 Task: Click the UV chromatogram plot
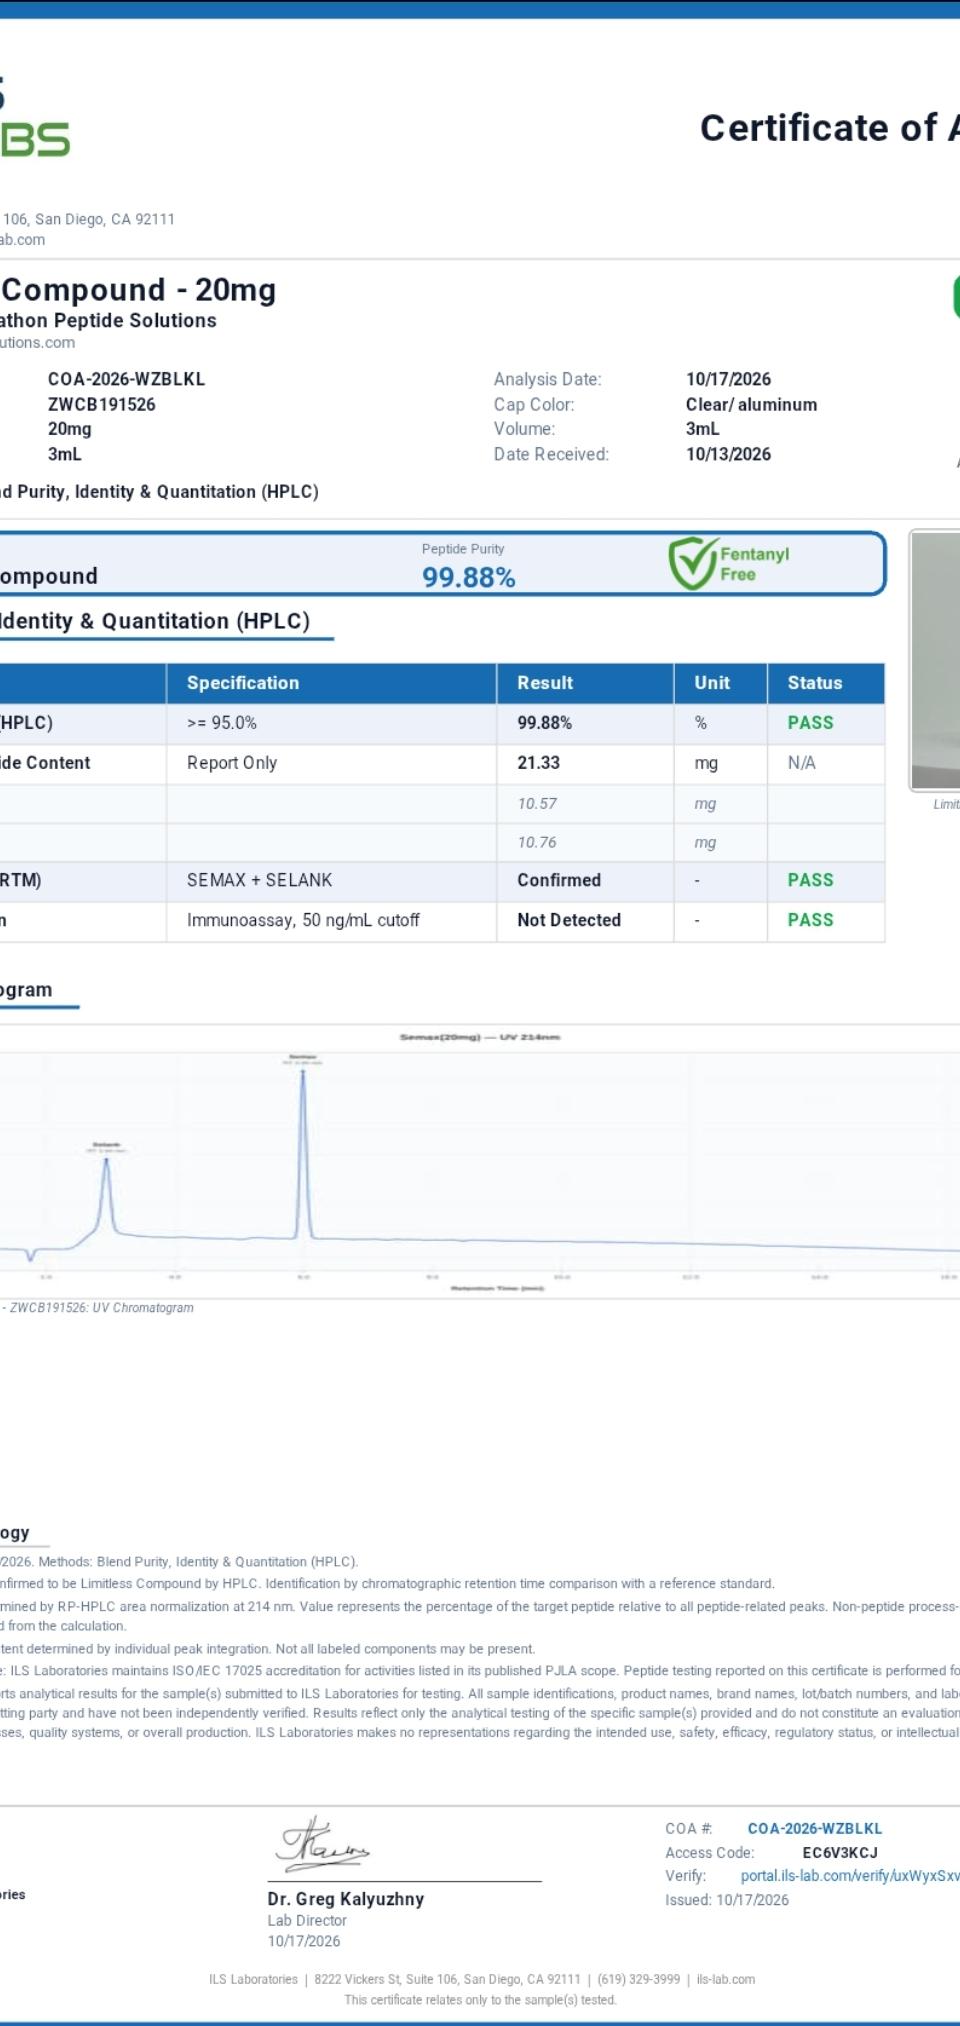(480, 1160)
